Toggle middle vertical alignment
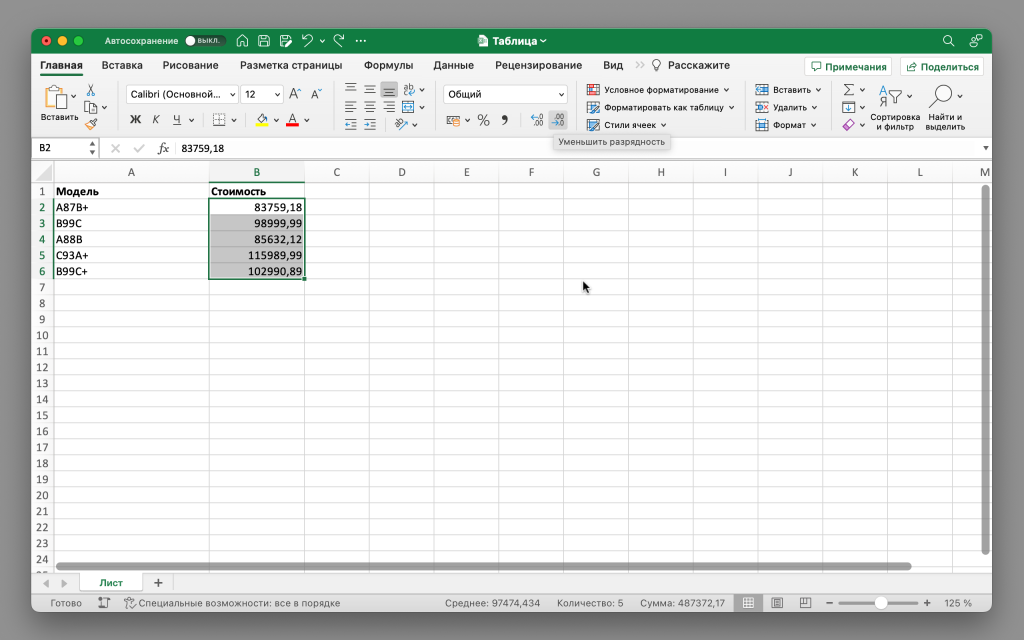The height and width of the screenshot is (640, 1024). click(370, 89)
